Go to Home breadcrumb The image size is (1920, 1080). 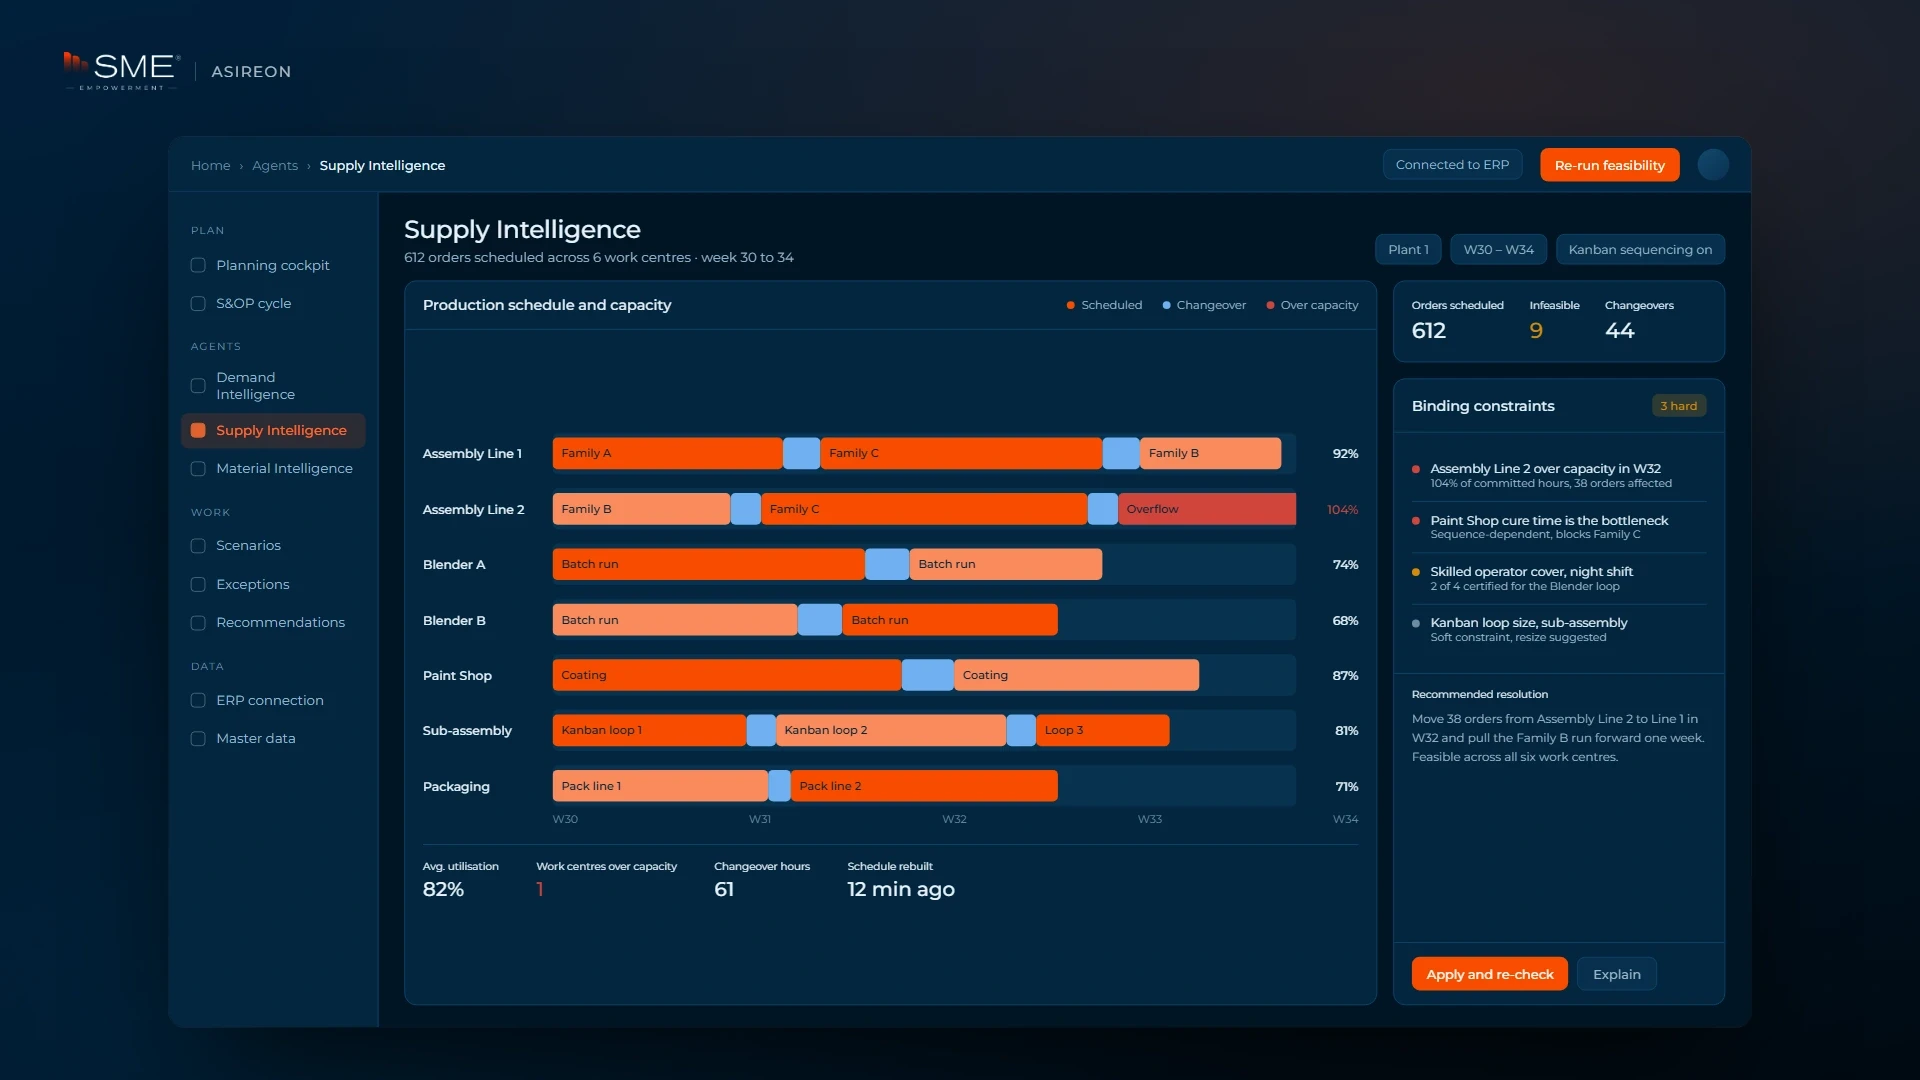210,165
